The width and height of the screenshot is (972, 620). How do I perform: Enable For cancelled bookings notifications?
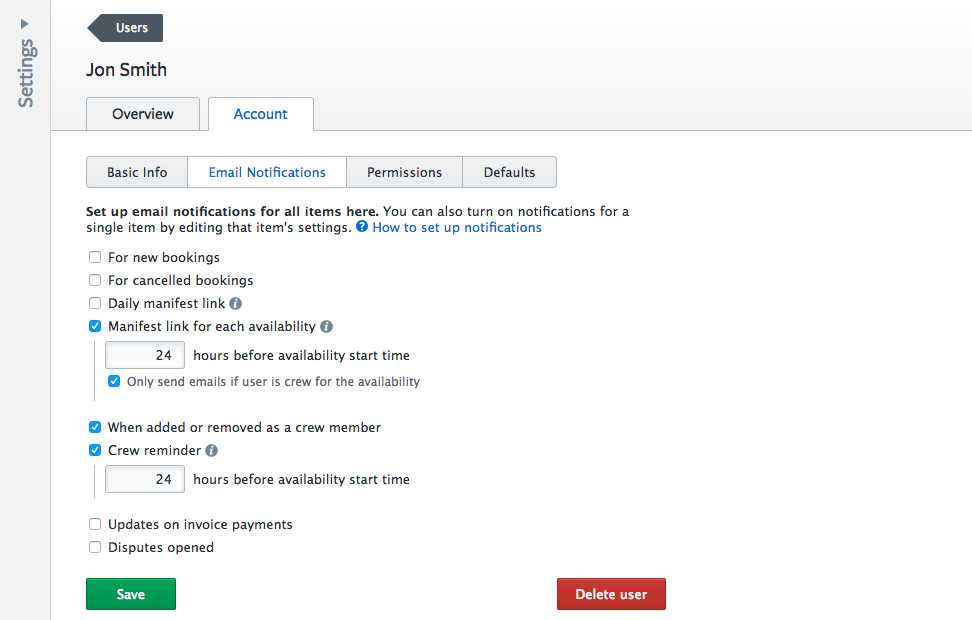click(x=95, y=280)
